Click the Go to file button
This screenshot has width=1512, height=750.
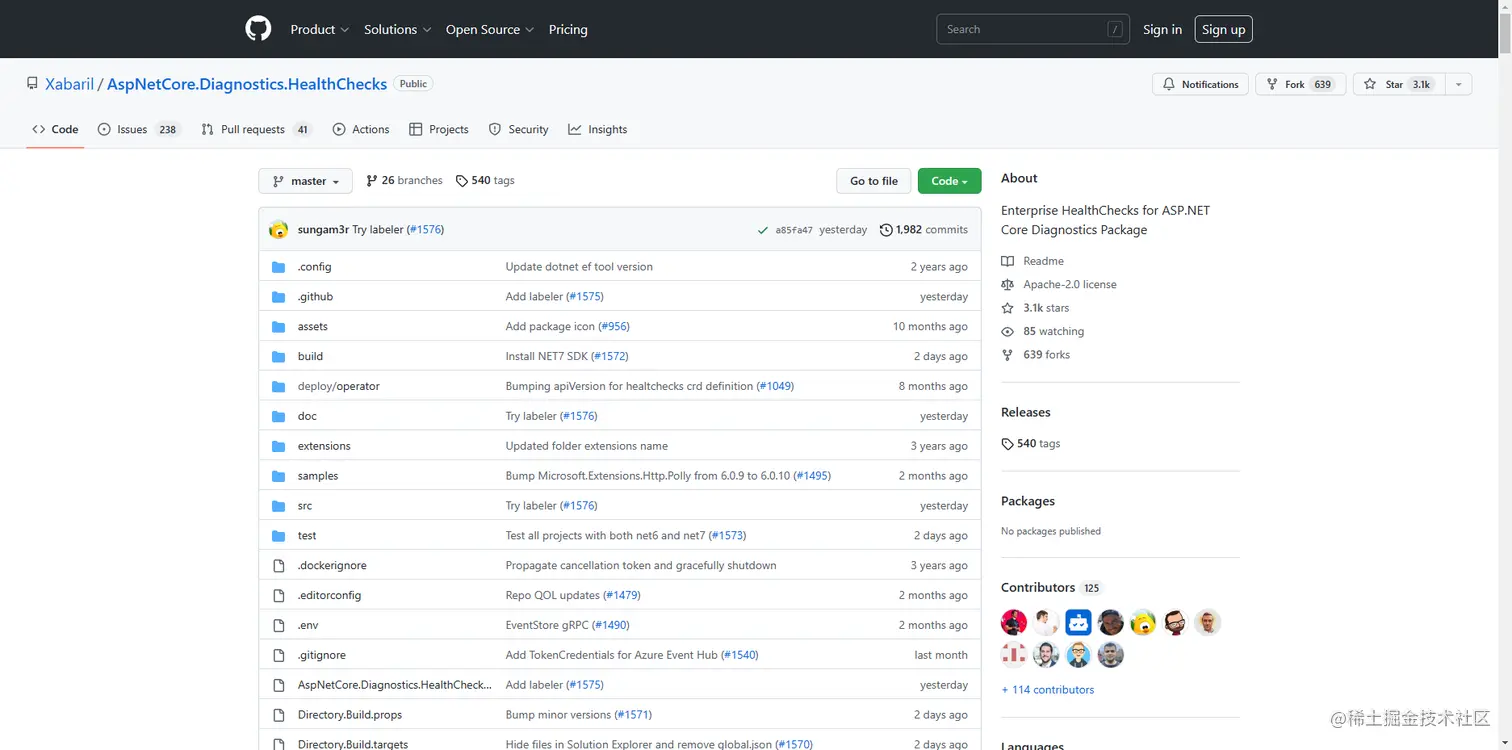874,181
